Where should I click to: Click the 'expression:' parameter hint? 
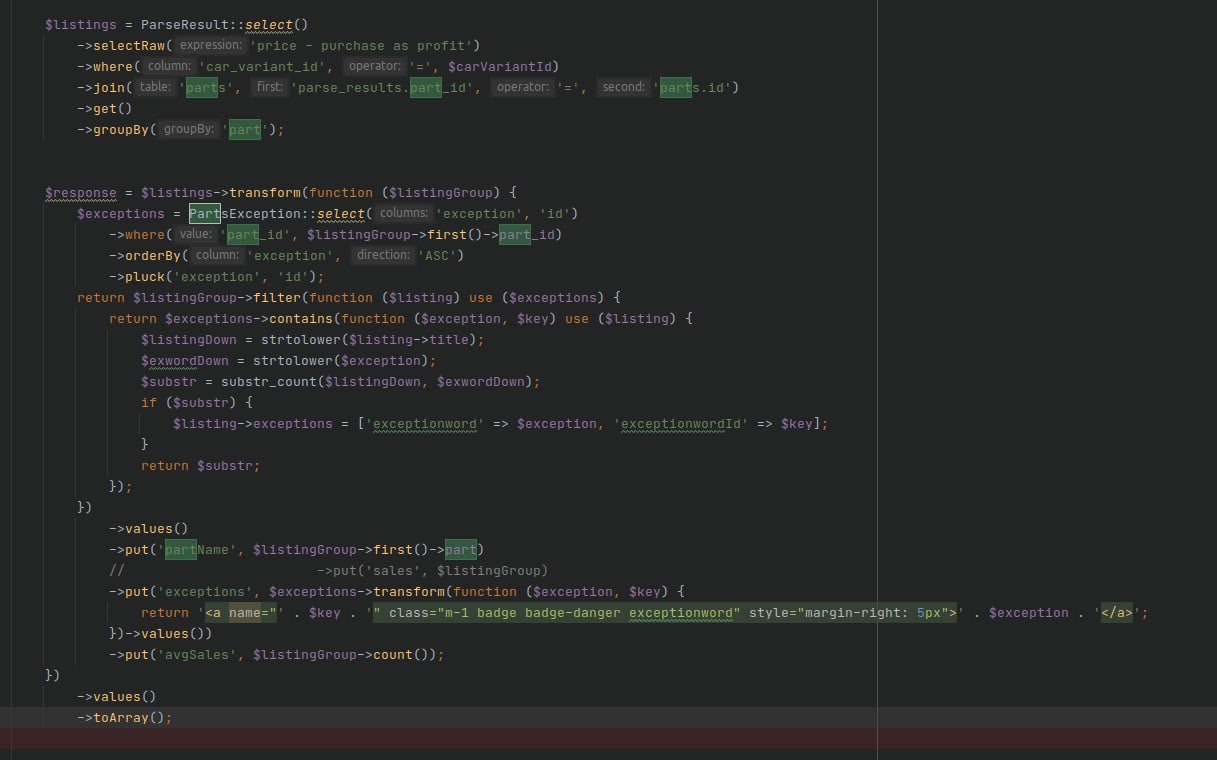(x=210, y=45)
